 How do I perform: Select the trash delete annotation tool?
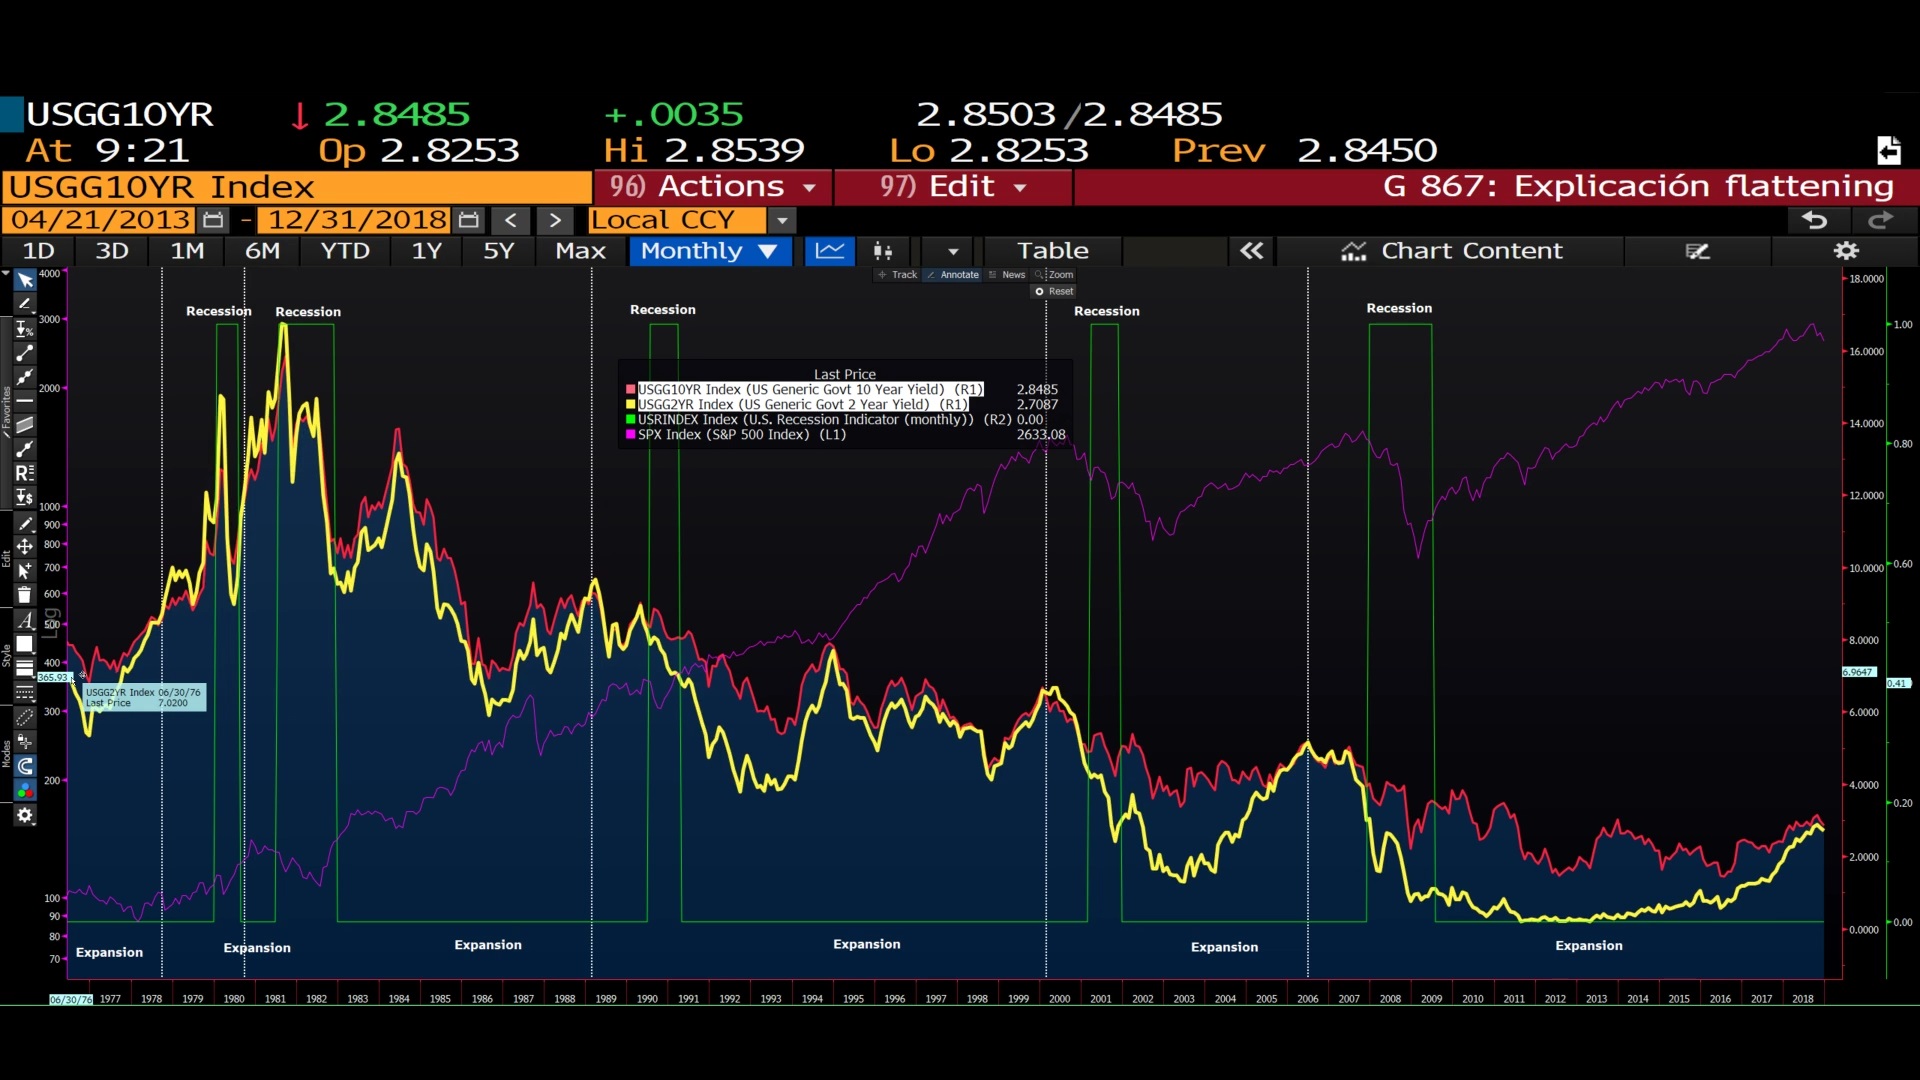tap(25, 595)
